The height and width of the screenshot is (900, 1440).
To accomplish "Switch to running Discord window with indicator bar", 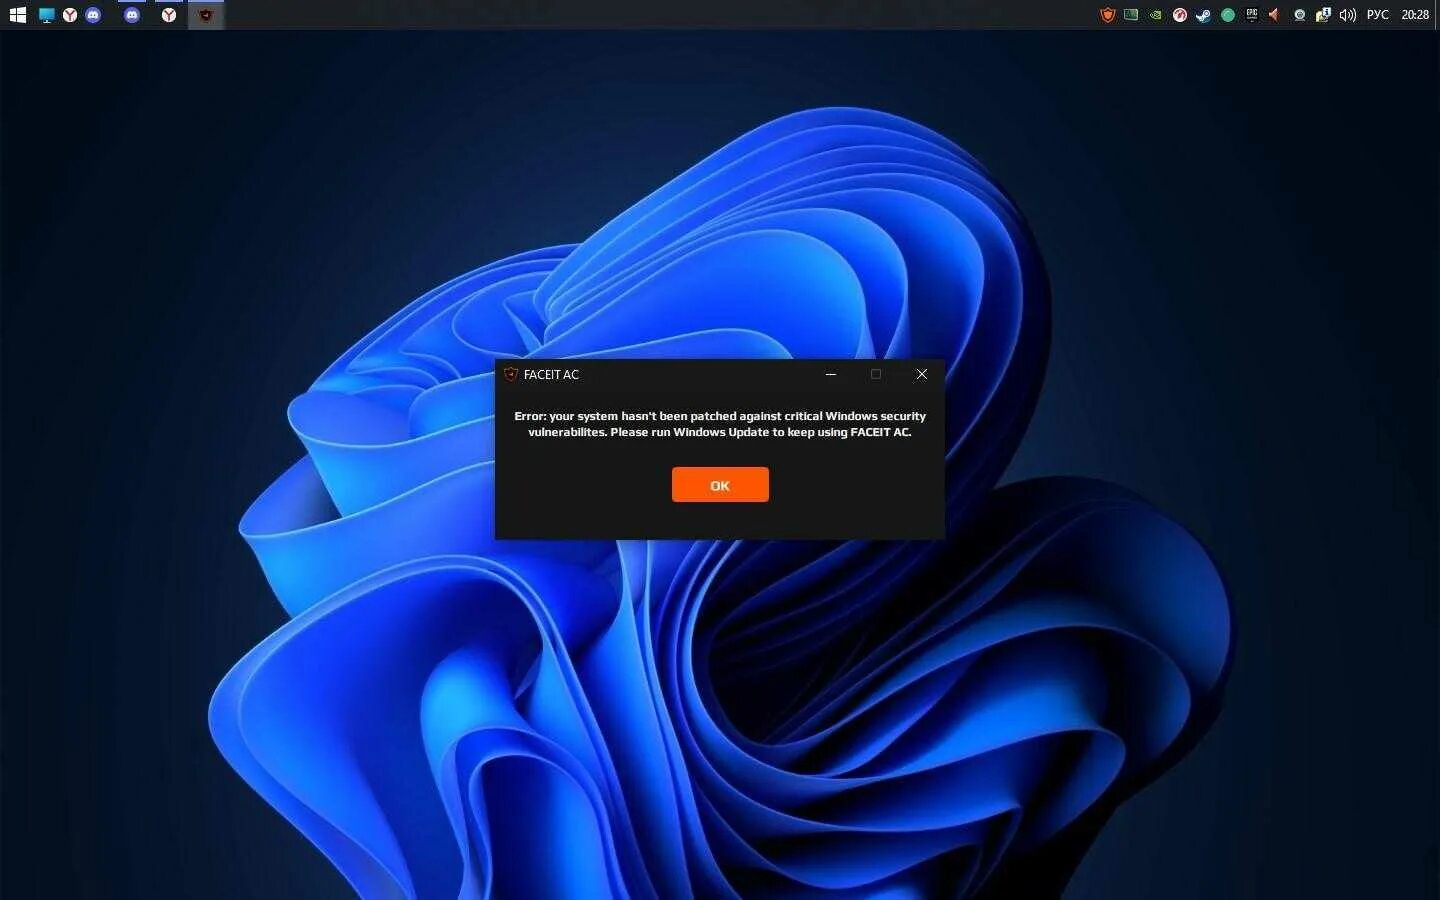I will pos(131,15).
